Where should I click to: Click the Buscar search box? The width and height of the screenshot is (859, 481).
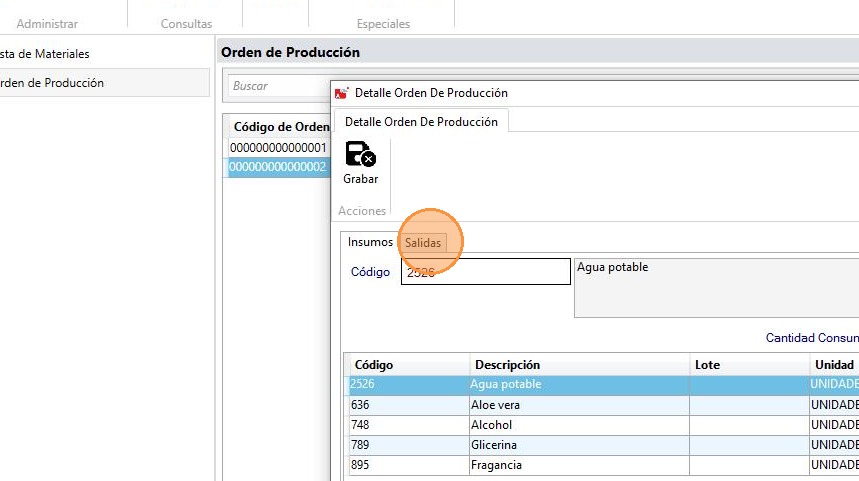(x=278, y=86)
